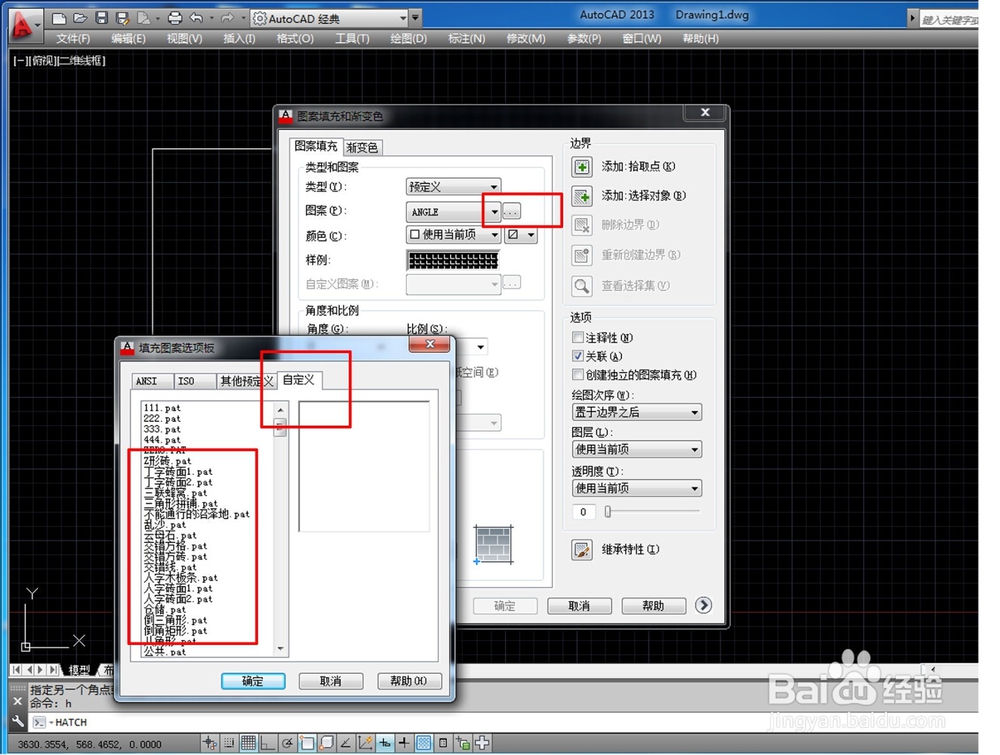Open the background color dropdown next to 颜色

click(520, 235)
